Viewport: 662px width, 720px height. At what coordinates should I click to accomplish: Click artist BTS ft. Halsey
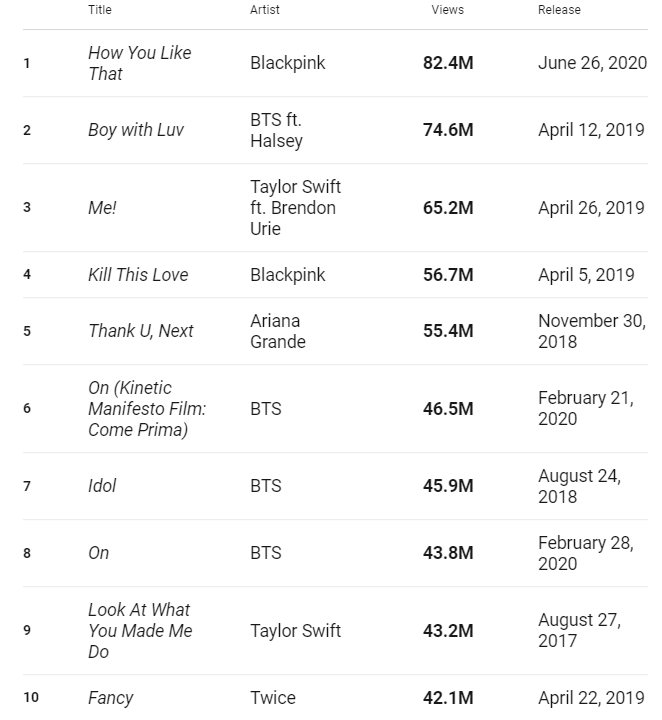[x=276, y=130]
